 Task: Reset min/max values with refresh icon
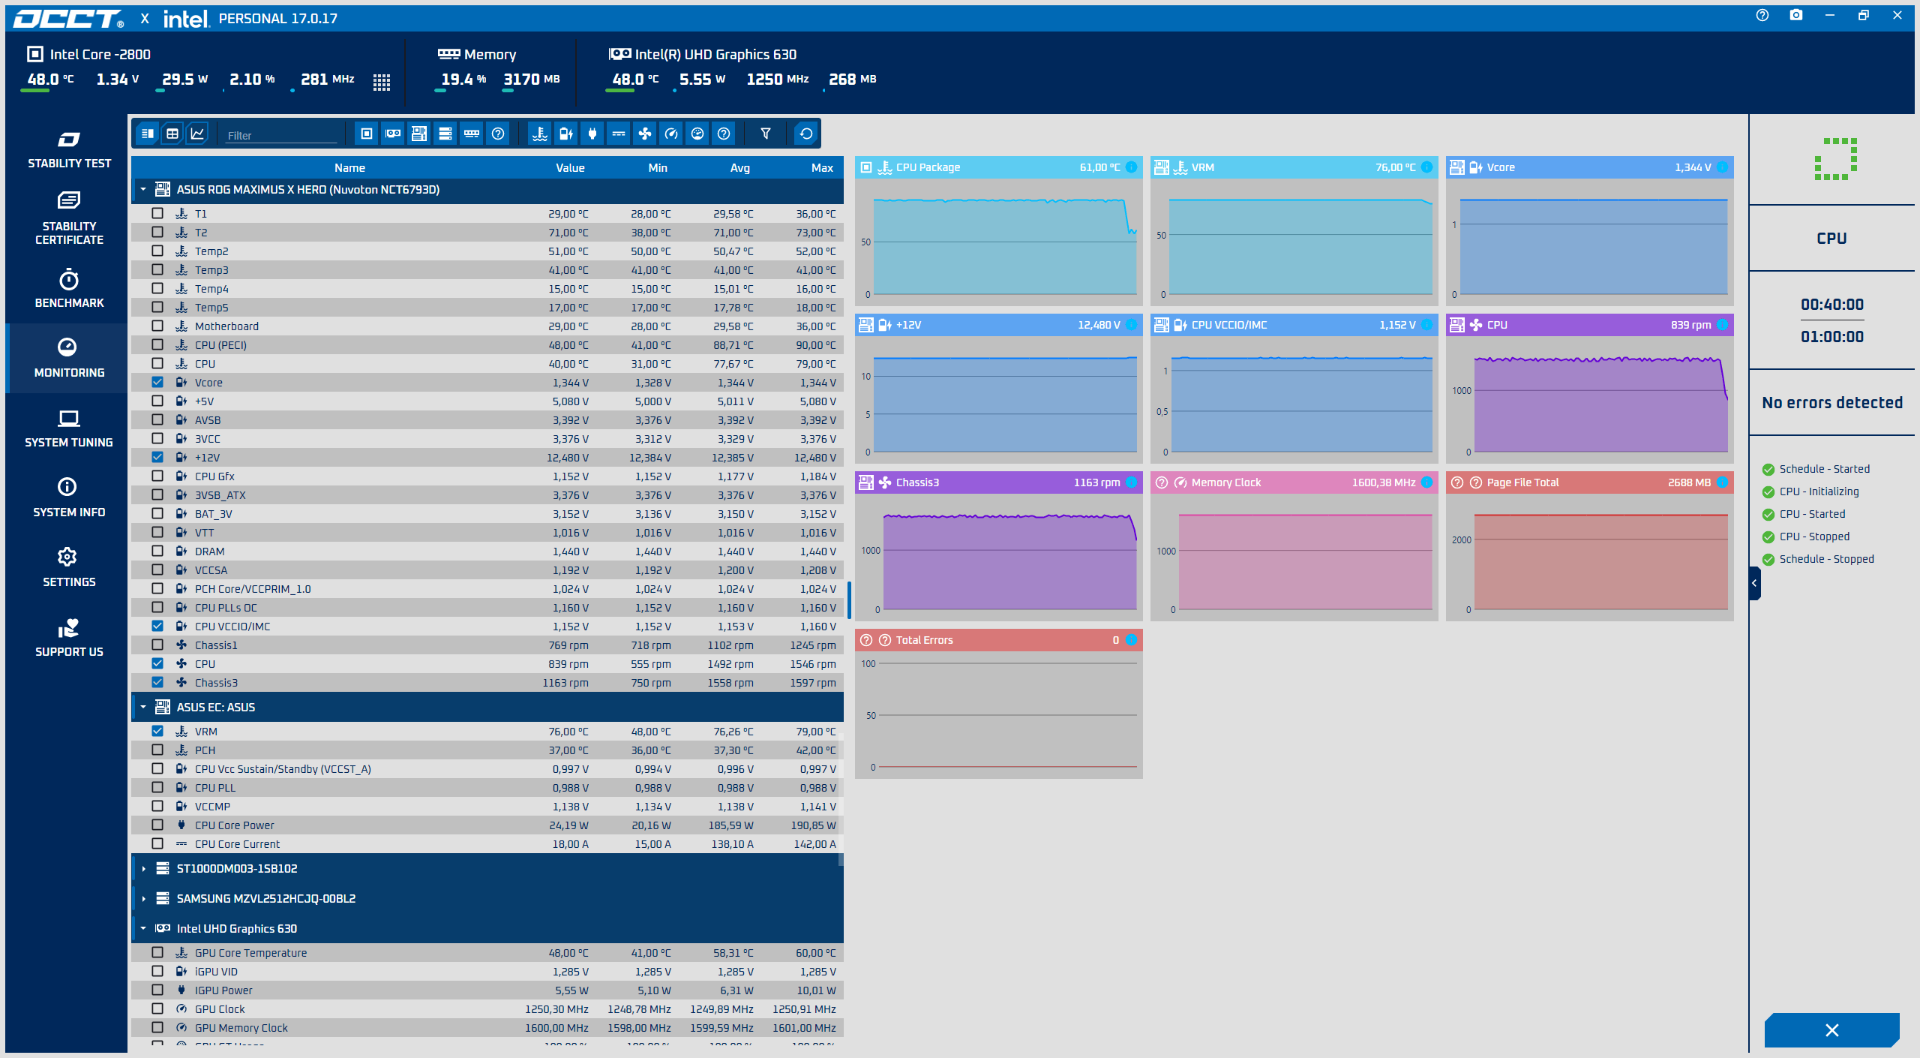coord(806,133)
